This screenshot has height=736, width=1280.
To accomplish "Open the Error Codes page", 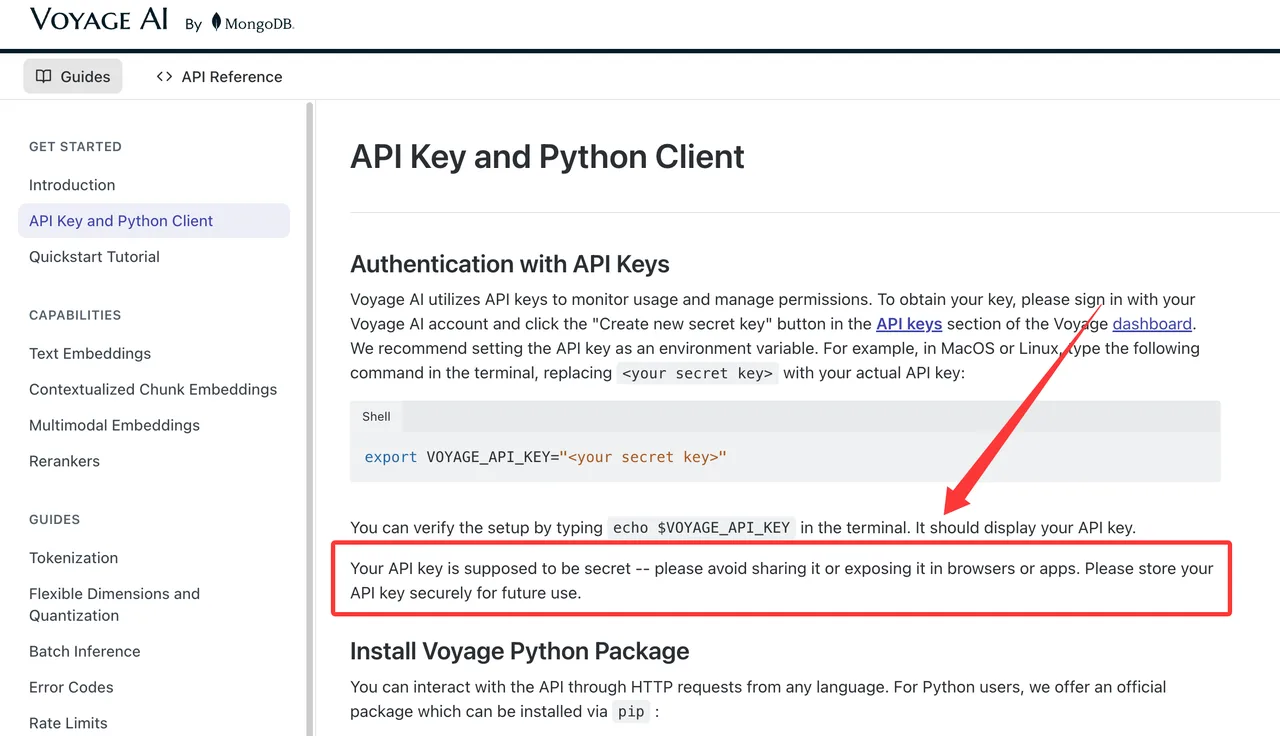I will pyautogui.click(x=71, y=687).
